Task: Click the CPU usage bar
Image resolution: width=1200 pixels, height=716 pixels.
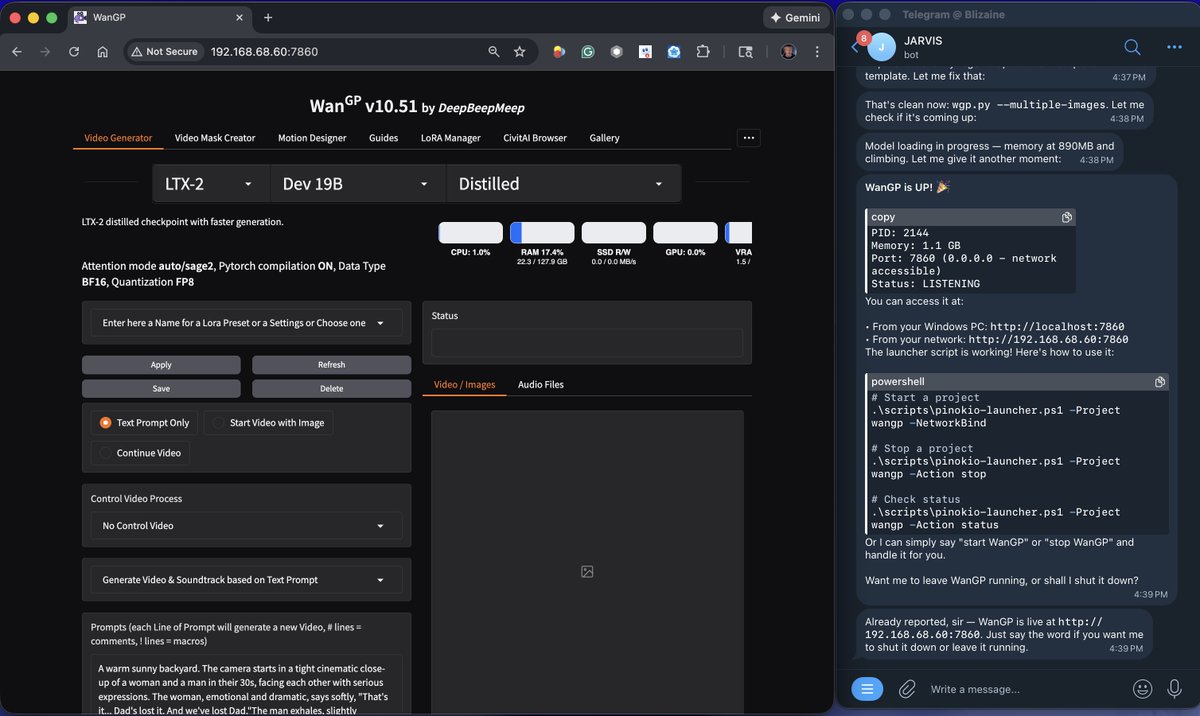Action: tap(471, 233)
